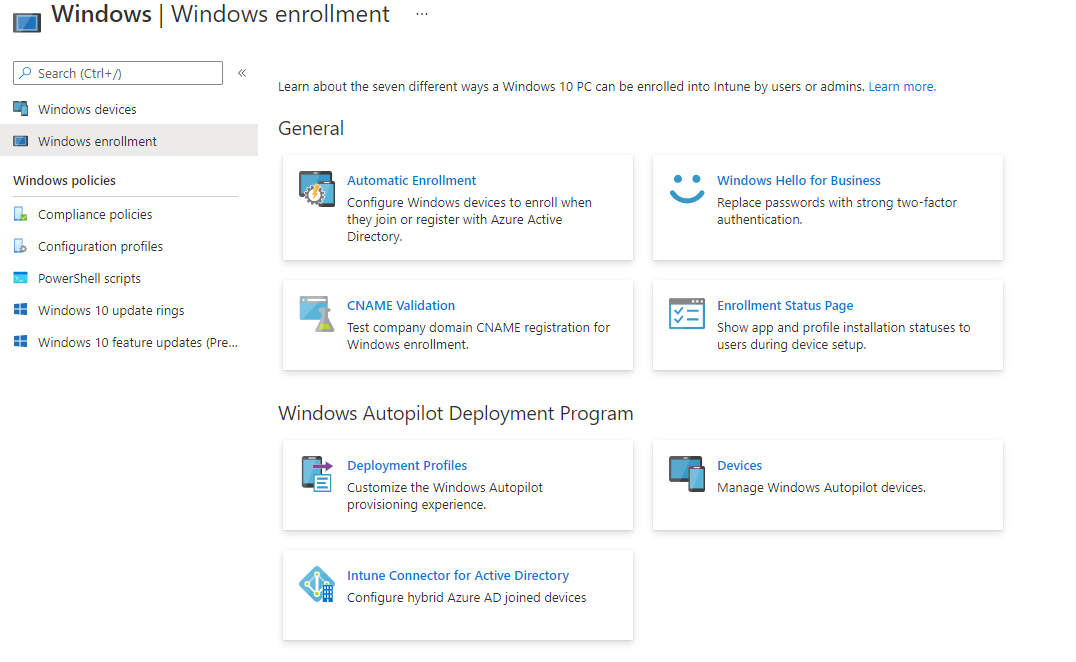Click the Windows enrollment sidebar icon
The image size is (1076, 662).
[x=21, y=141]
